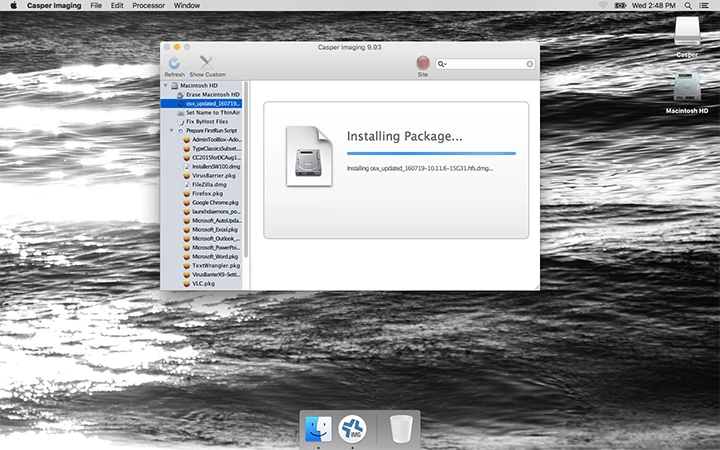Click the Erase Macintosh HD row icon
Image resolution: width=720 pixels, height=450 pixels.
pyautogui.click(x=180, y=95)
